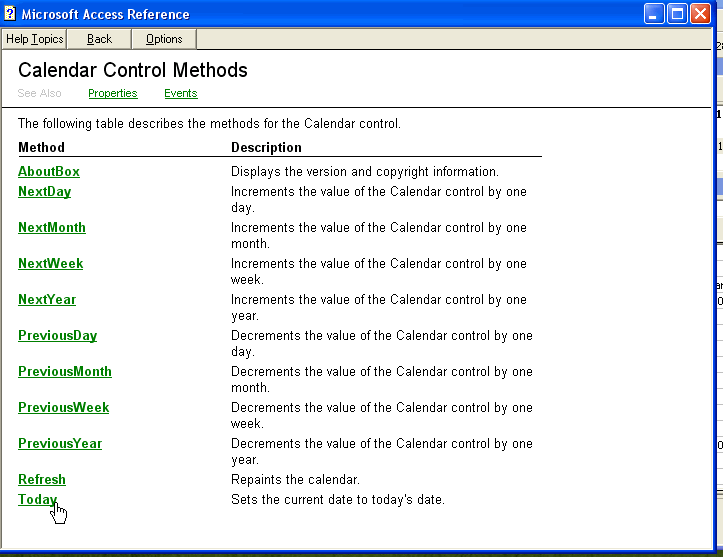Open the NextWeek method link

51,264
